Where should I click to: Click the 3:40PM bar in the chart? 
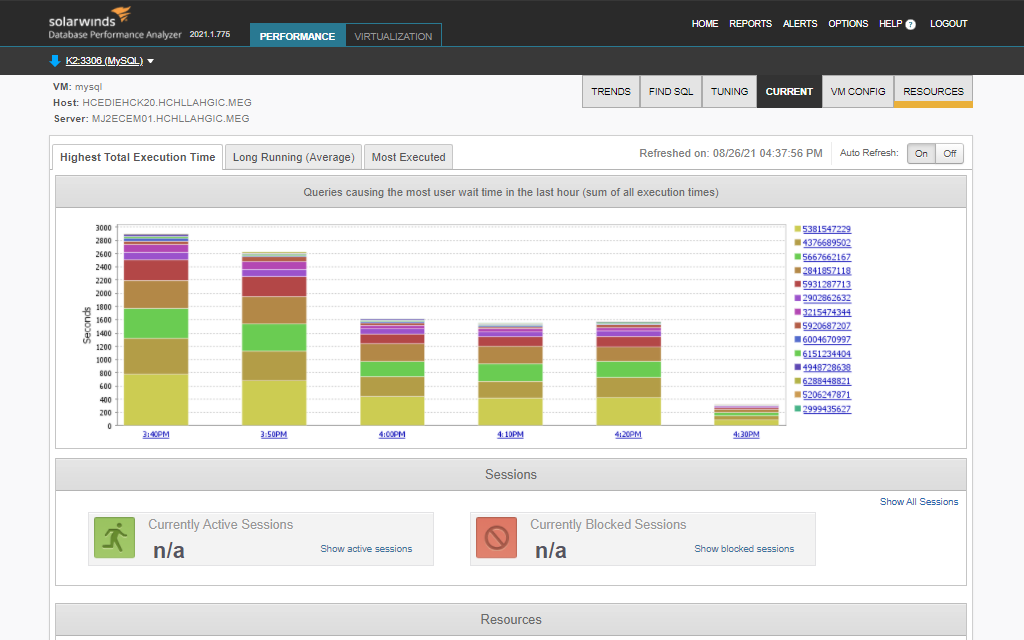click(x=155, y=330)
